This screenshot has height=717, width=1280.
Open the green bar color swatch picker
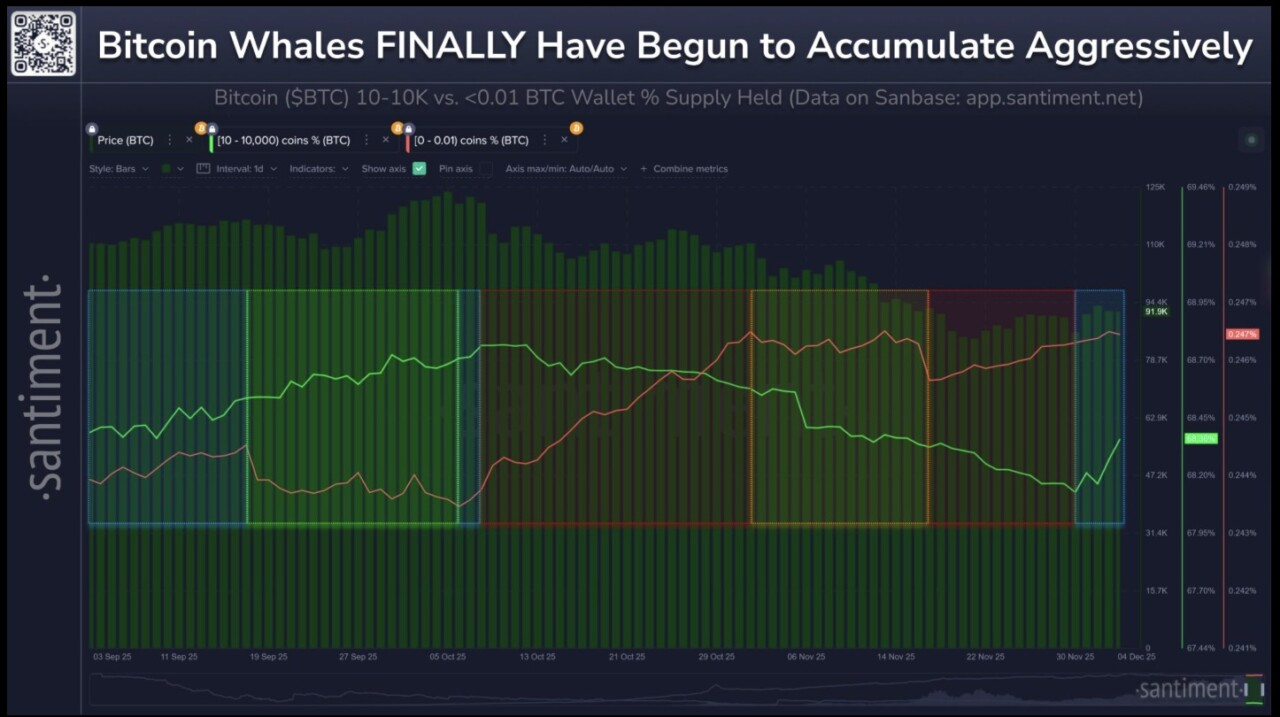[x=168, y=168]
